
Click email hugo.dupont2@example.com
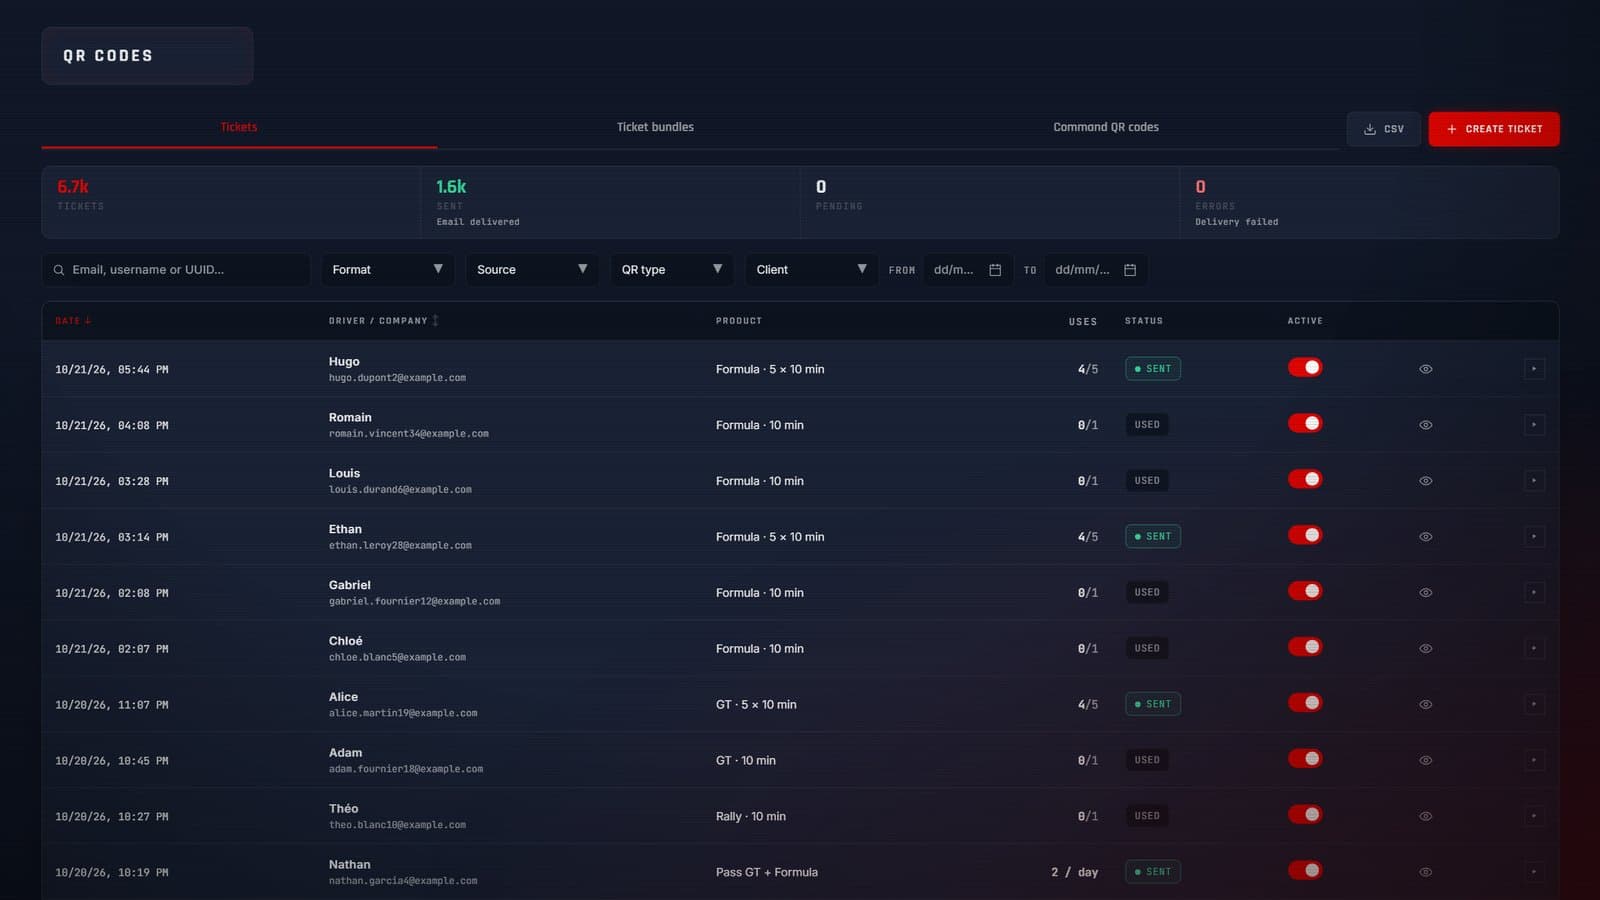(397, 378)
